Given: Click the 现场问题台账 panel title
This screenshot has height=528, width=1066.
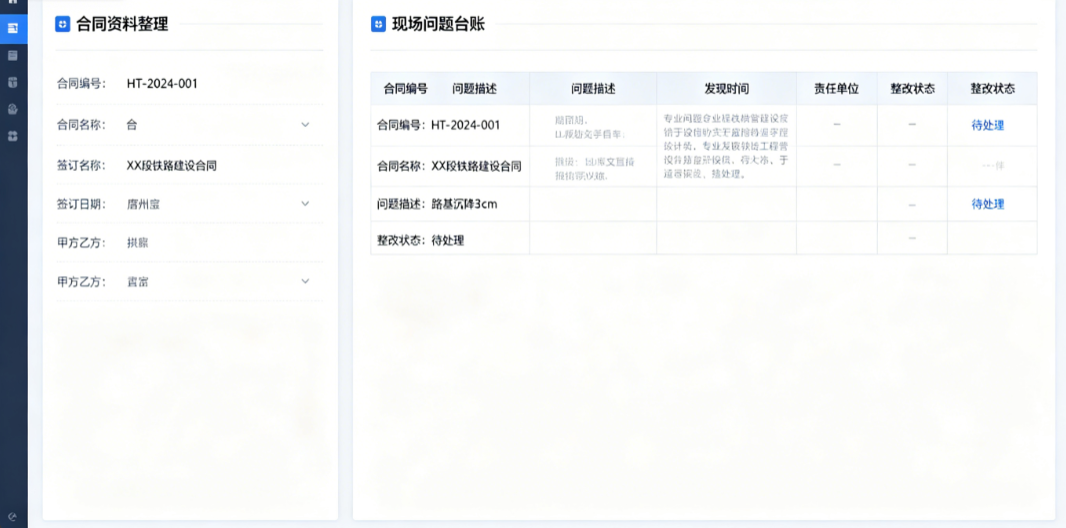Looking at the screenshot, I should coord(439,24).
